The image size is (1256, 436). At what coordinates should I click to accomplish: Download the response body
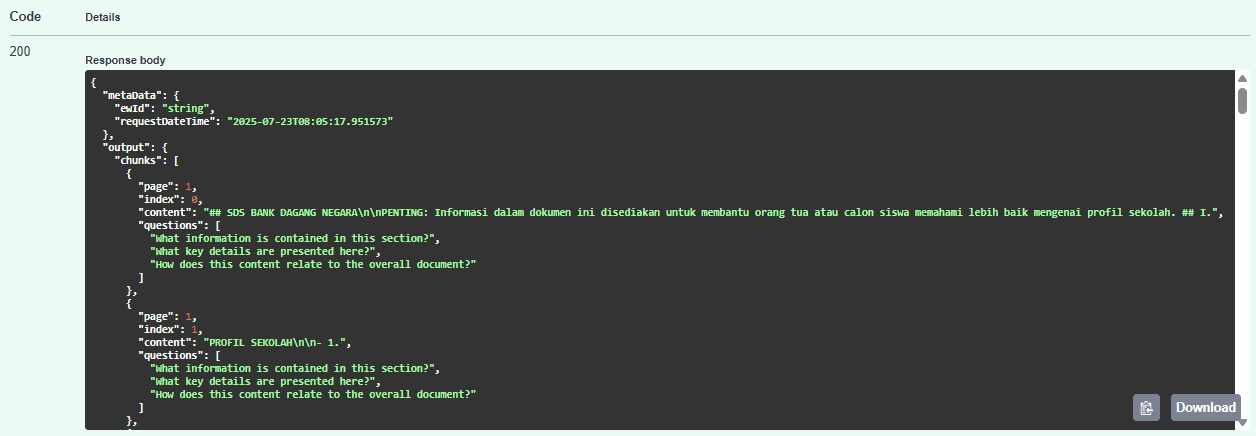[1205, 408]
